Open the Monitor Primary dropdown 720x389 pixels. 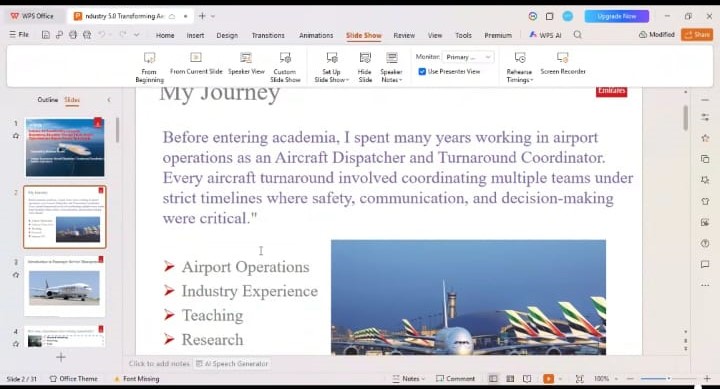pos(468,57)
